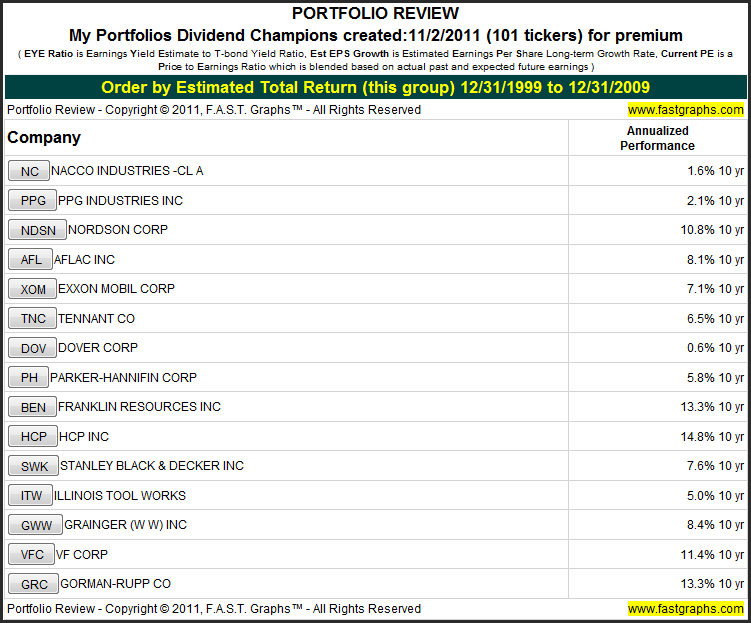
Task: Click the ITW ticker button
Action: pyautogui.click(x=30, y=496)
